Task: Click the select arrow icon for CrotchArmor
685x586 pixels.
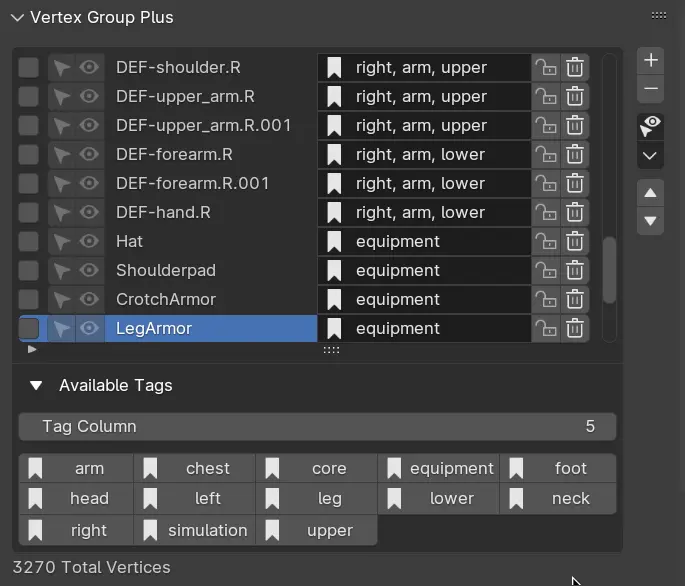Action: point(62,300)
